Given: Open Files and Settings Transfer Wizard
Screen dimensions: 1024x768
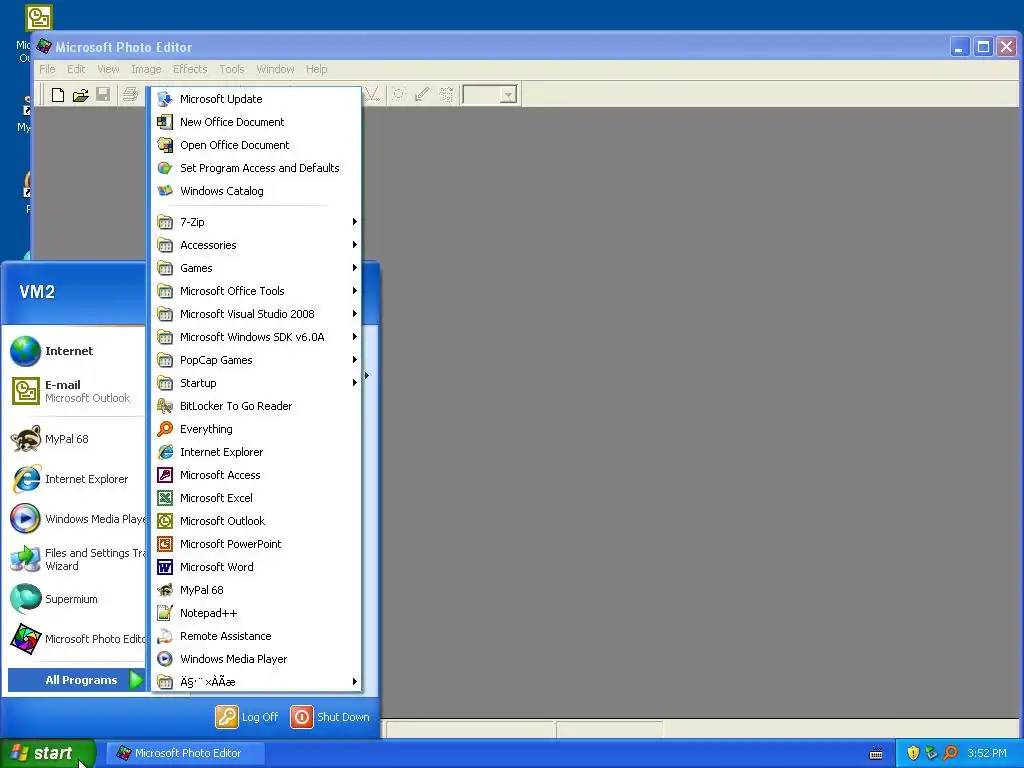Looking at the screenshot, I should click(76, 559).
